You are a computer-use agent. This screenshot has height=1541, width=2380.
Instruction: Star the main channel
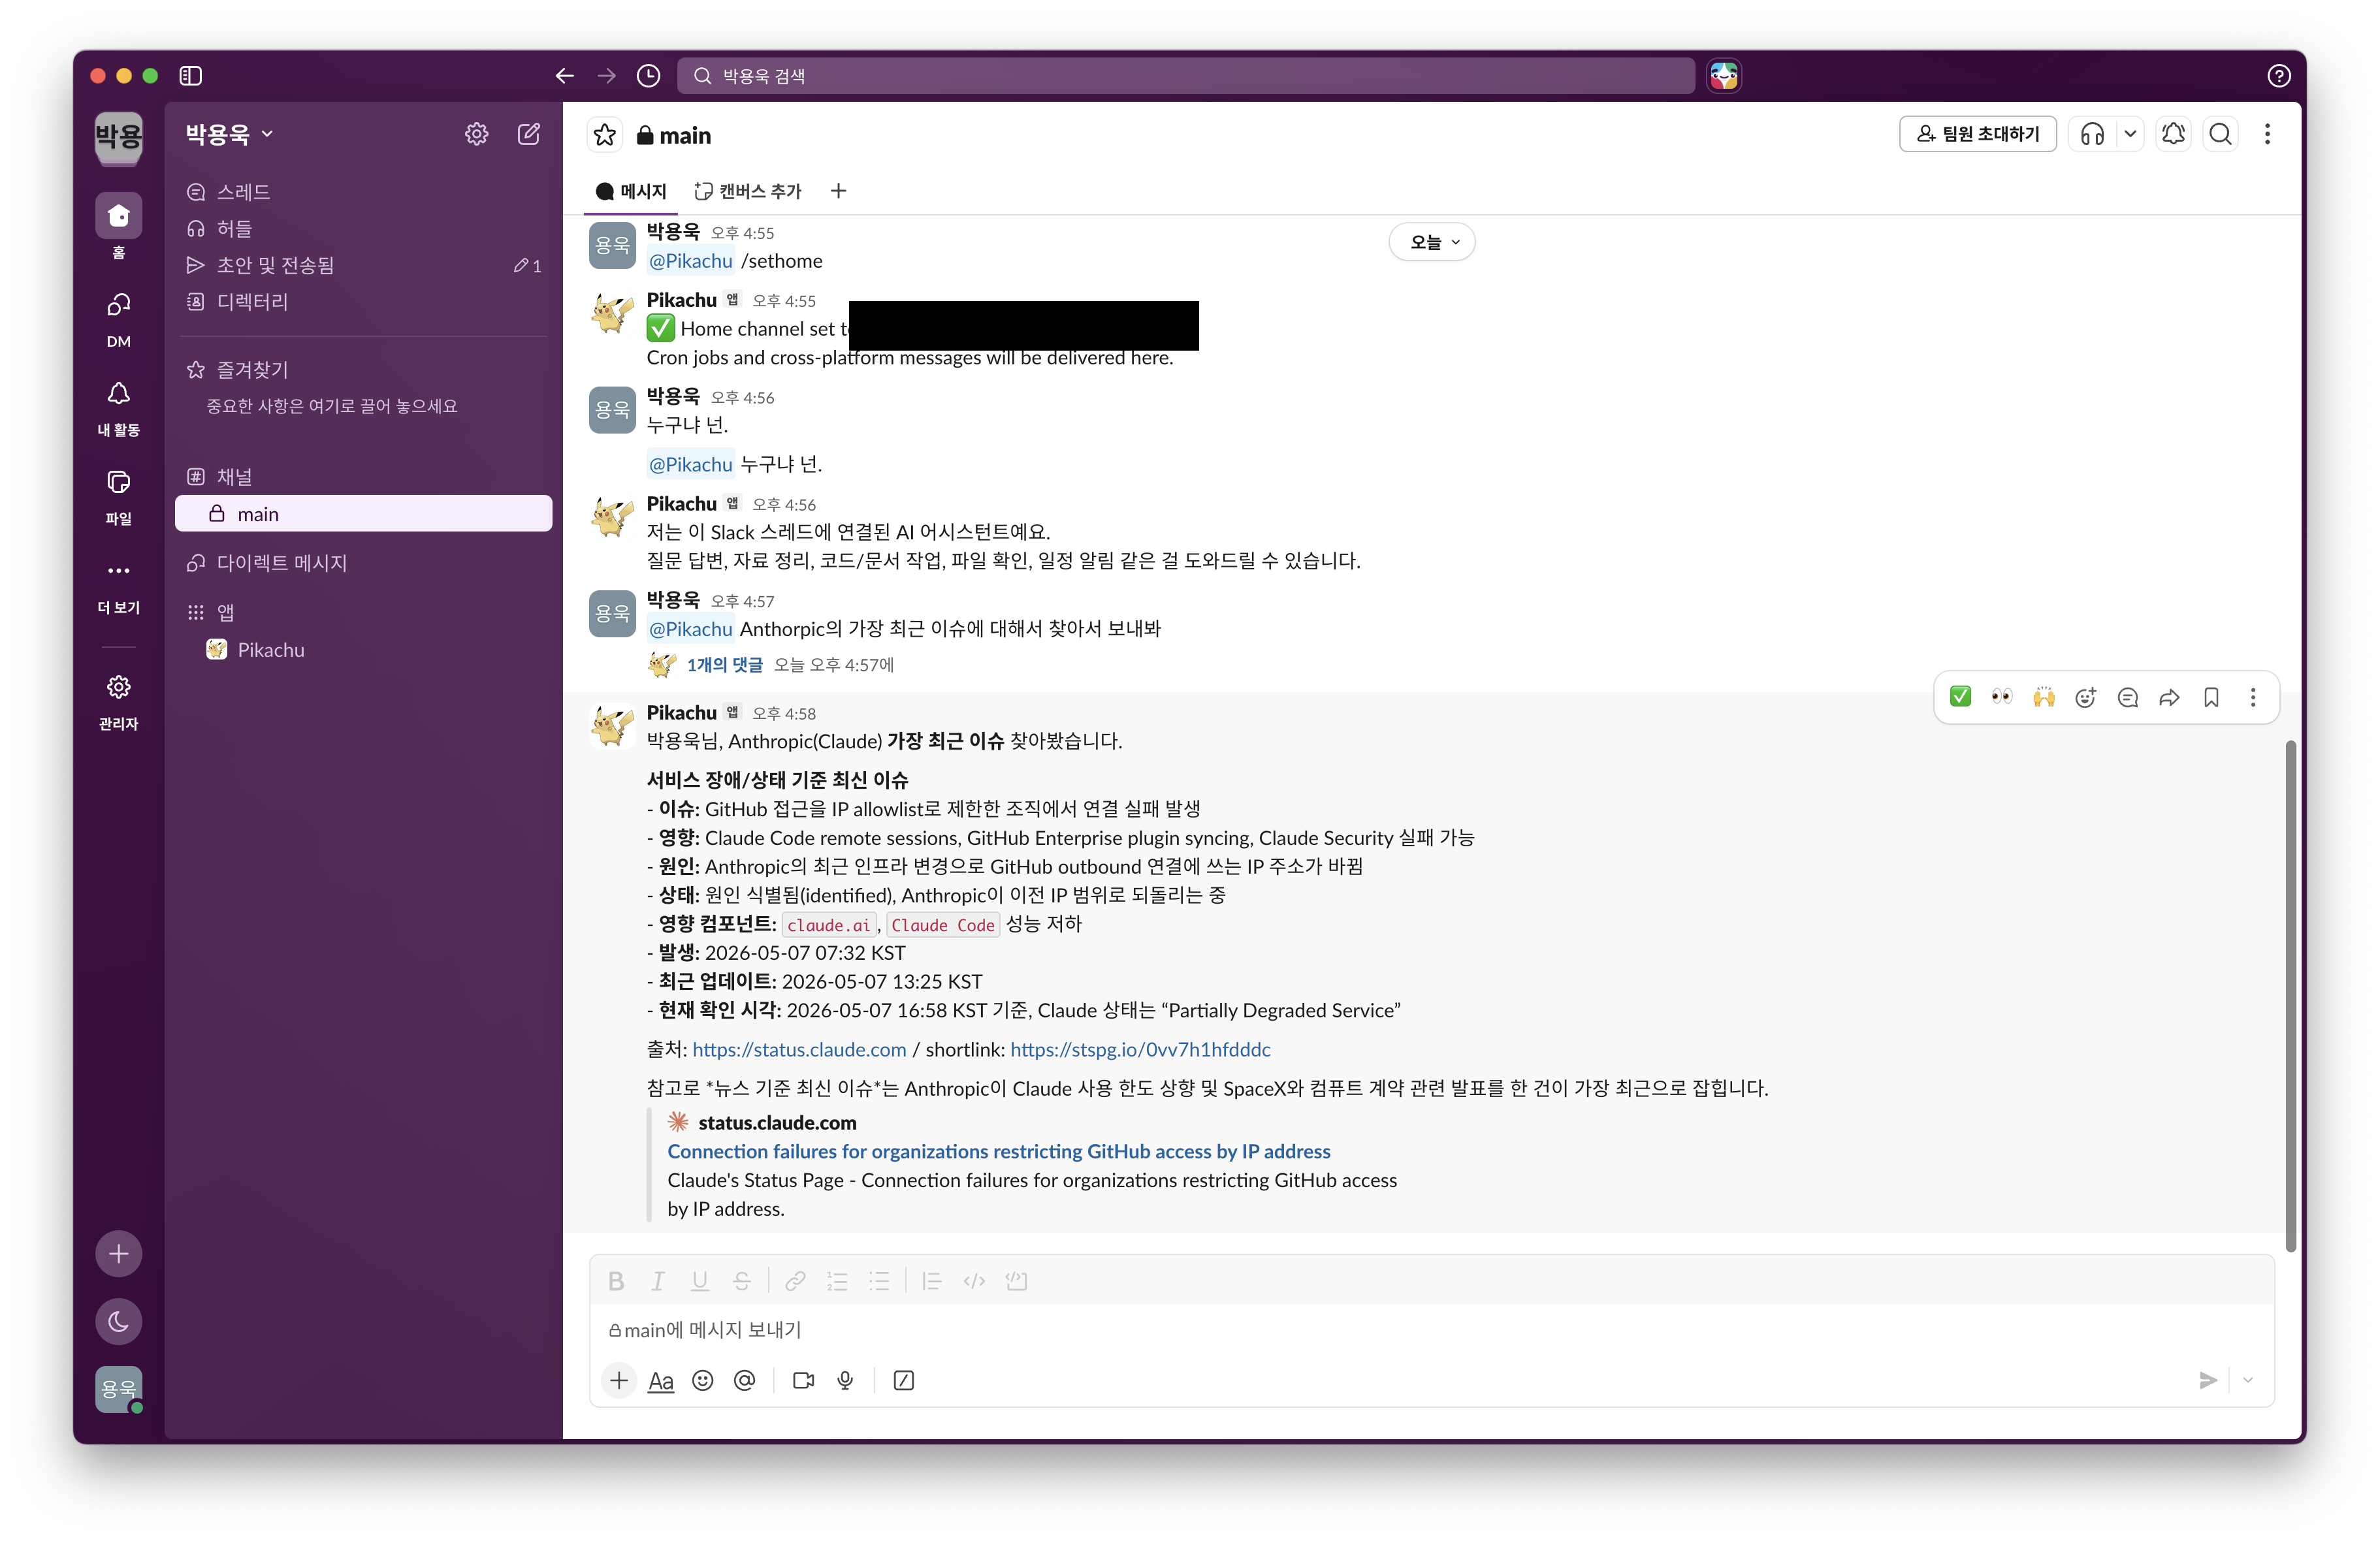605,135
